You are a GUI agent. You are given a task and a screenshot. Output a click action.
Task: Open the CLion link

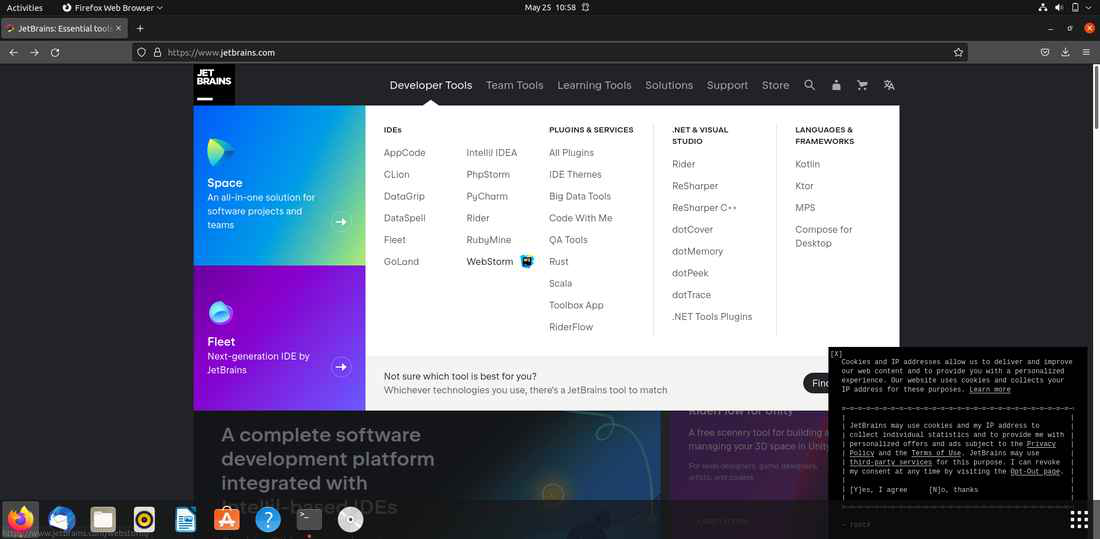(396, 175)
